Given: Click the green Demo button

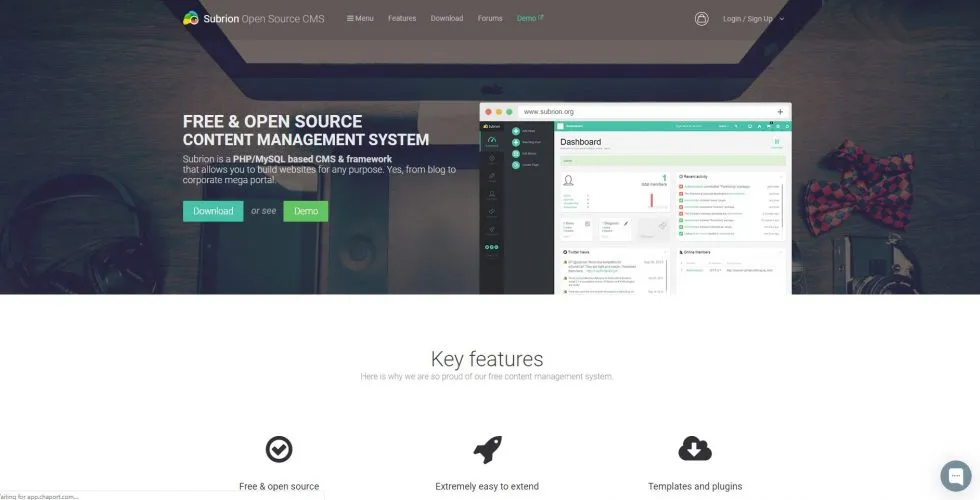Looking at the screenshot, I should [306, 211].
